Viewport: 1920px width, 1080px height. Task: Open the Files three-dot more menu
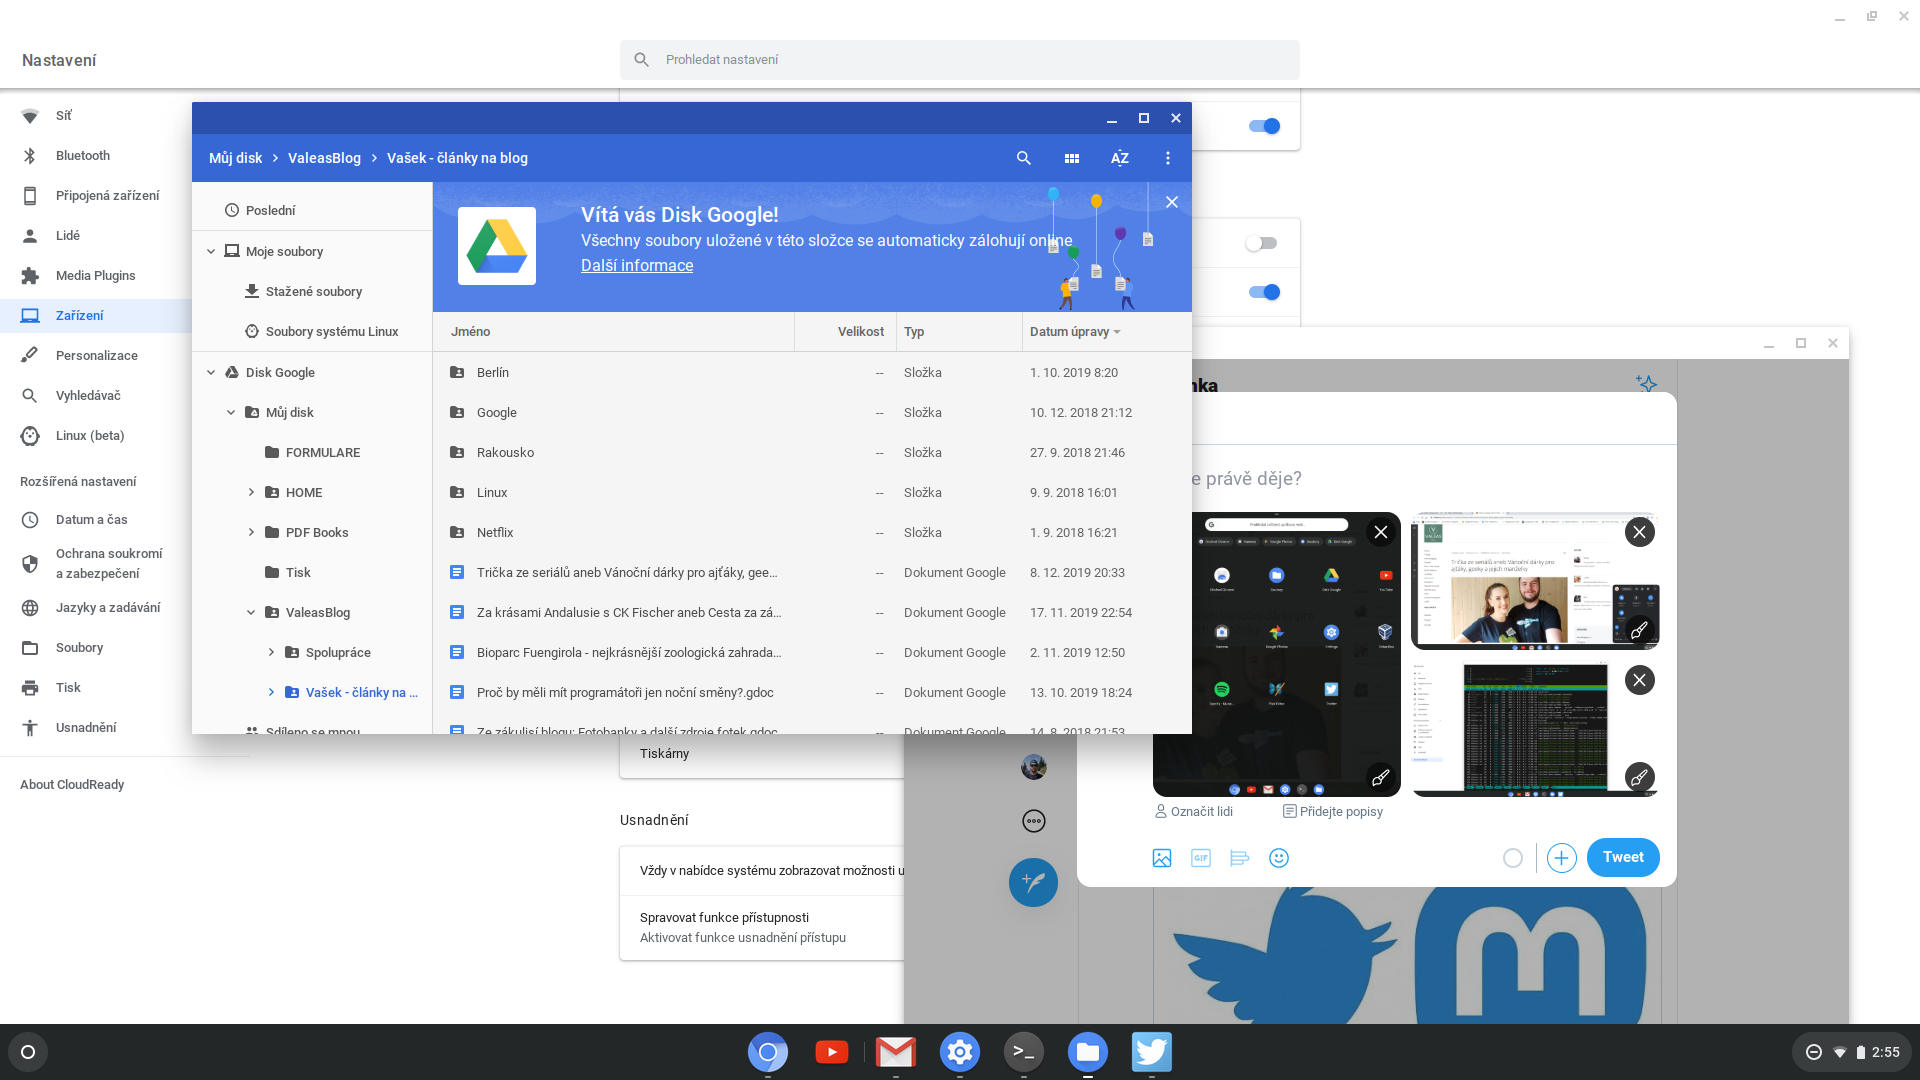pos(1167,158)
